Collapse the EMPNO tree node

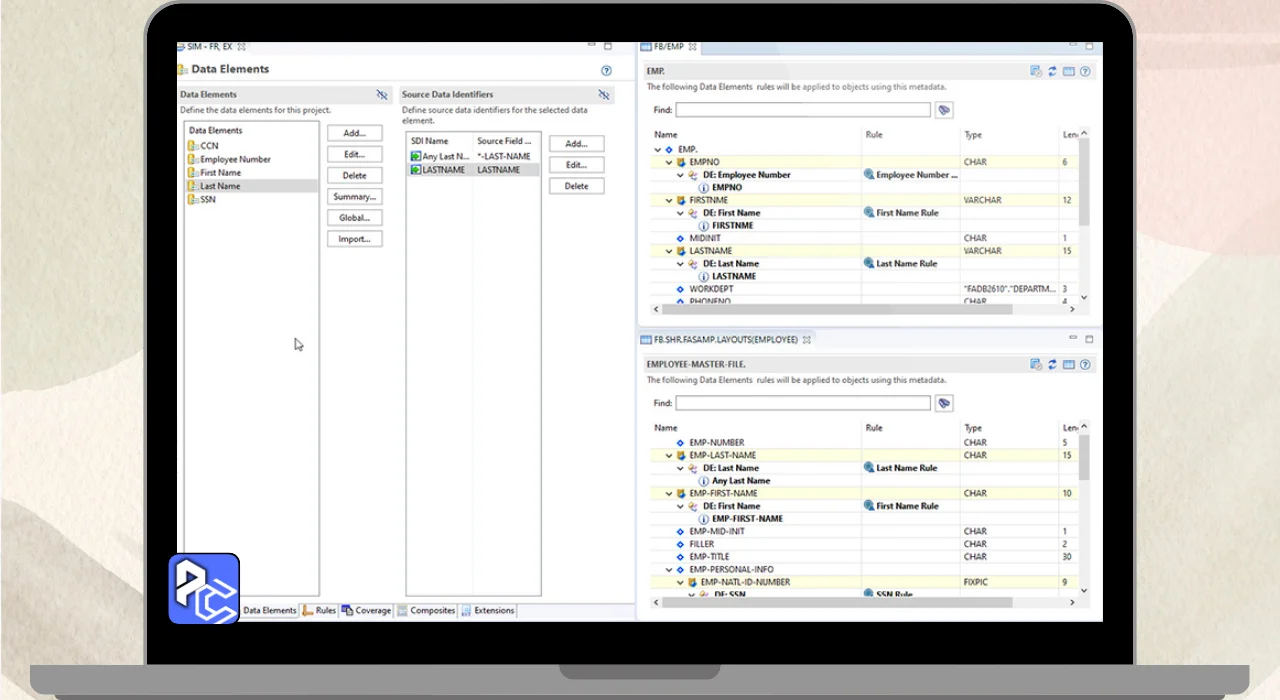[669, 162]
